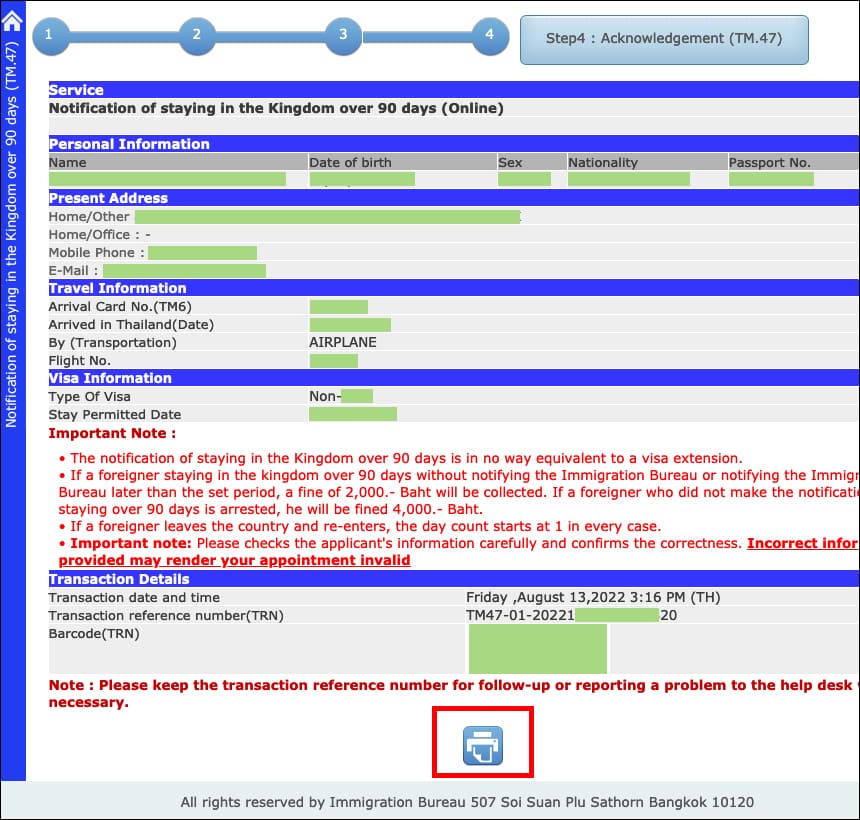The height and width of the screenshot is (820, 860).
Task: Click the 'Non-' visa type value
Action: click(x=325, y=396)
